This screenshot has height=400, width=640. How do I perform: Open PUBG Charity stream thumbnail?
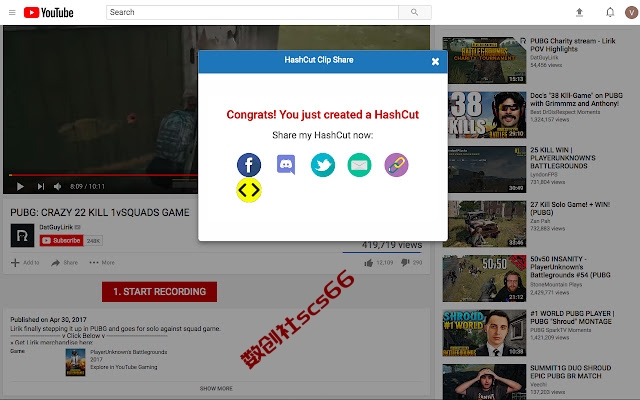coord(484,60)
